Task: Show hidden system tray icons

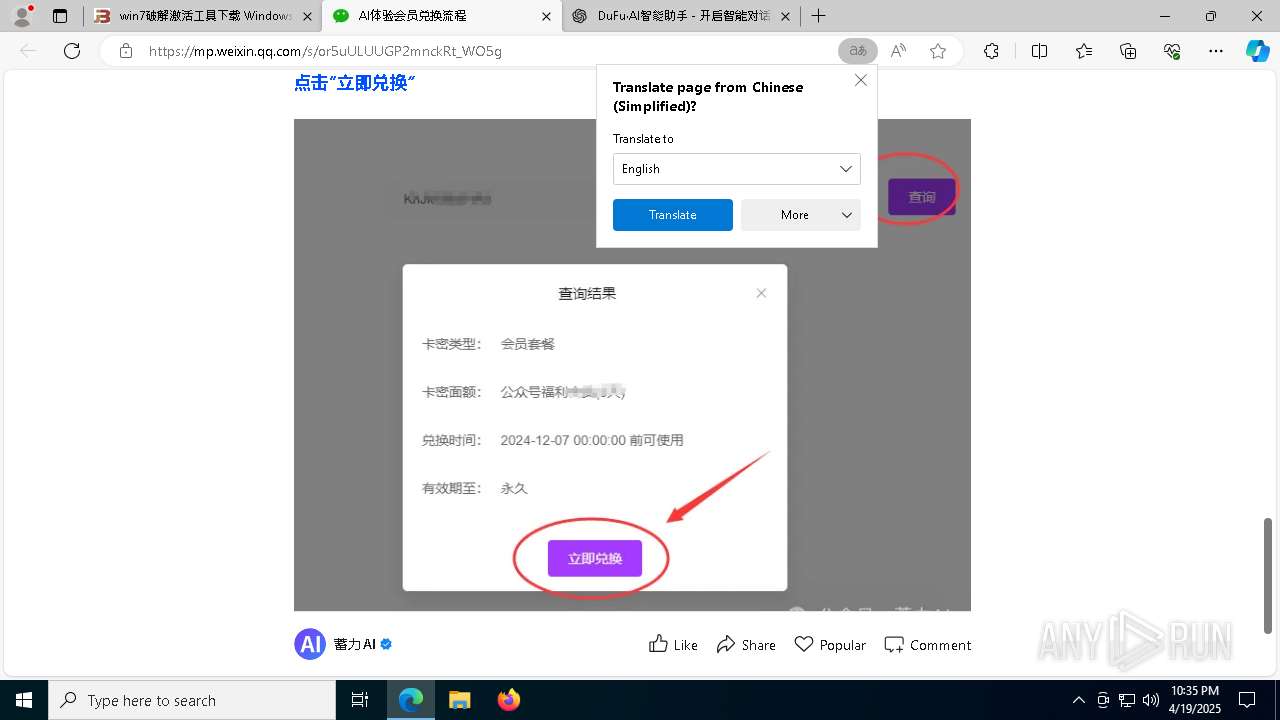Action: [x=1078, y=700]
